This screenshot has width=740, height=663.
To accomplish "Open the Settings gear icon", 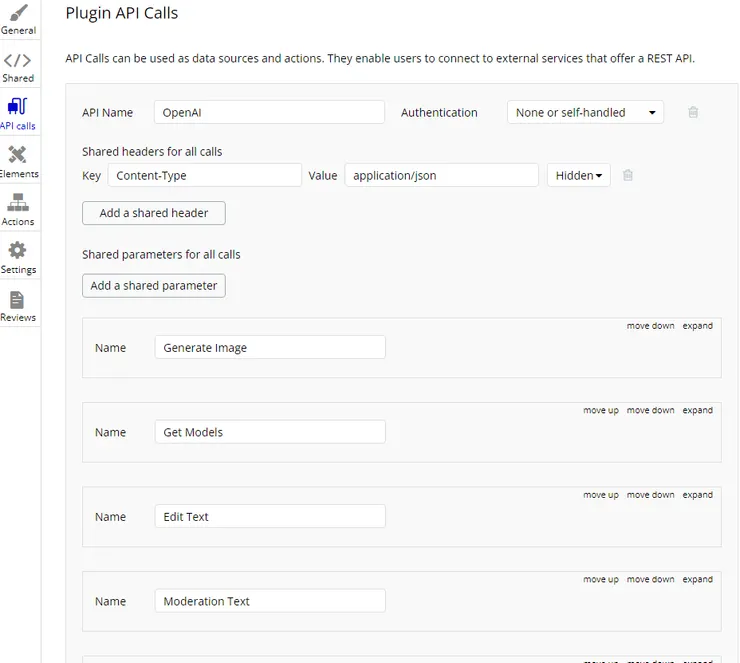I will coord(18,251).
